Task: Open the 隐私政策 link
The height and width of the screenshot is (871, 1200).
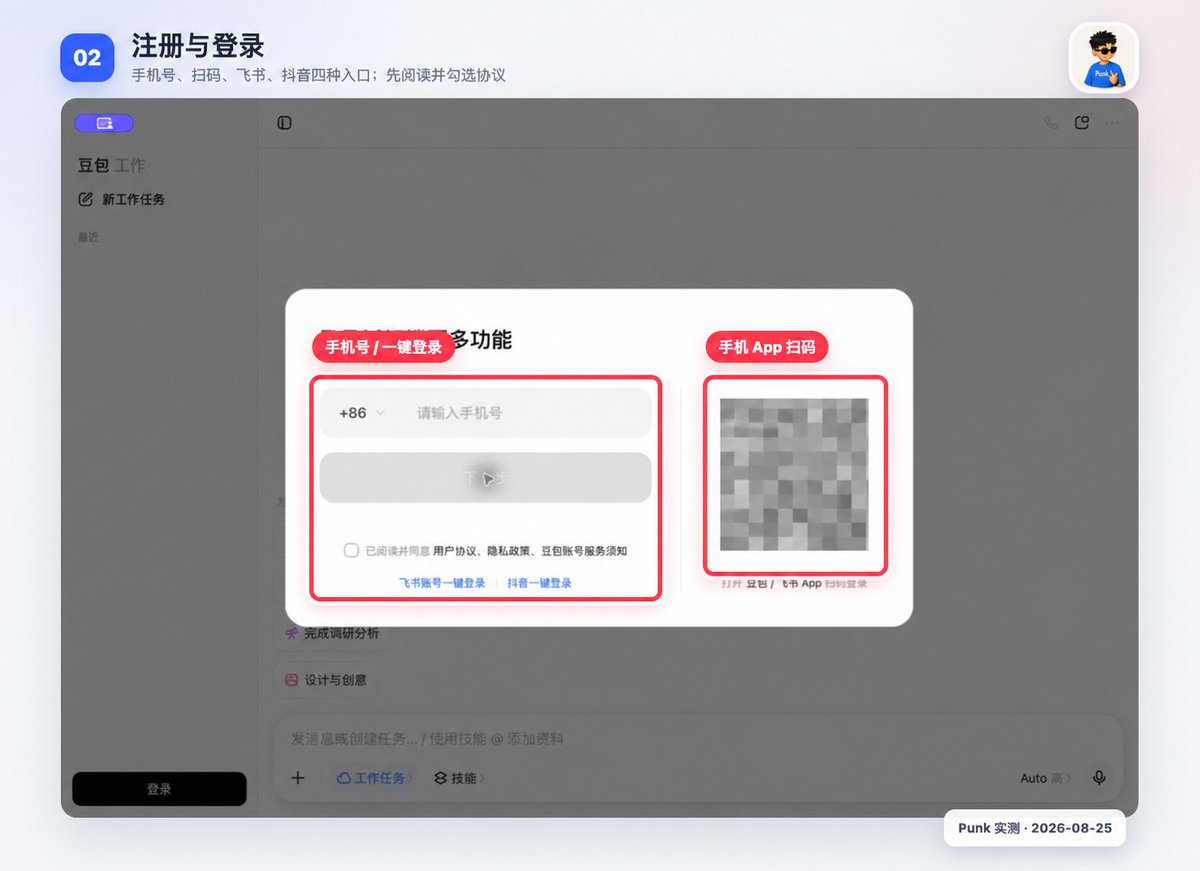Action: (x=509, y=551)
